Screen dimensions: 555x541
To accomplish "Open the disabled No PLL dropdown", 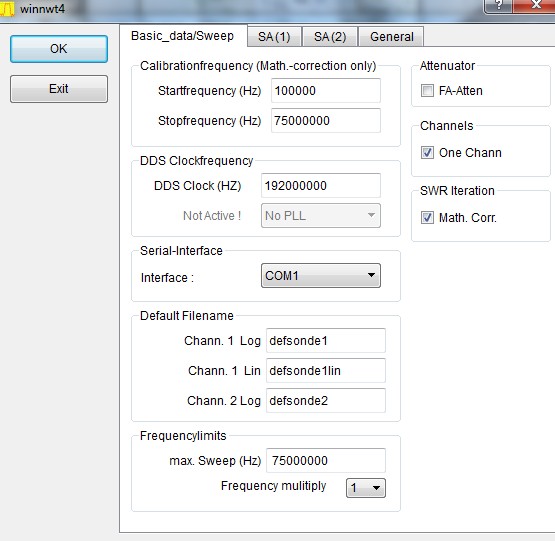I will 321,216.
